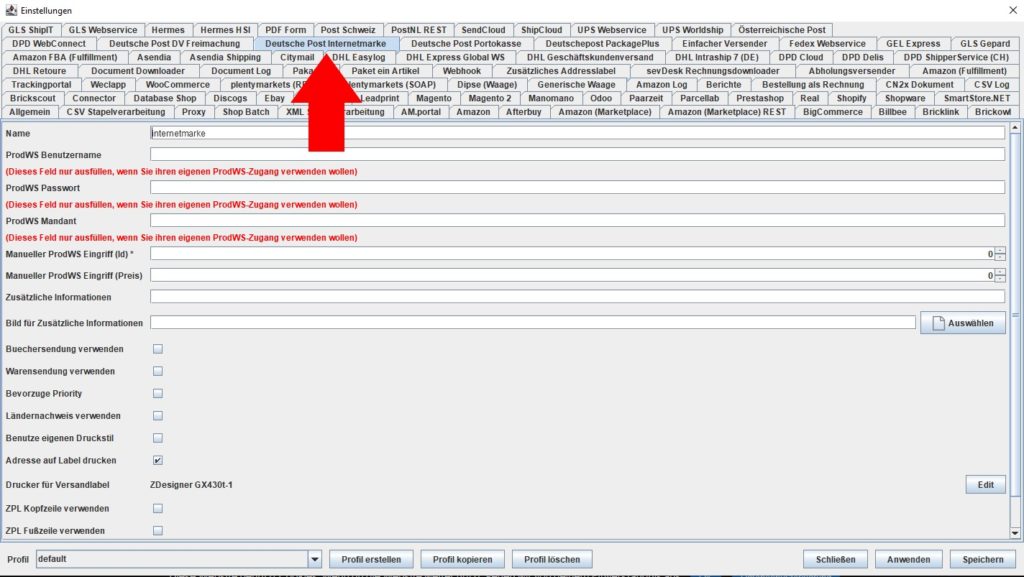Select the Proxy tab

(x=193, y=112)
